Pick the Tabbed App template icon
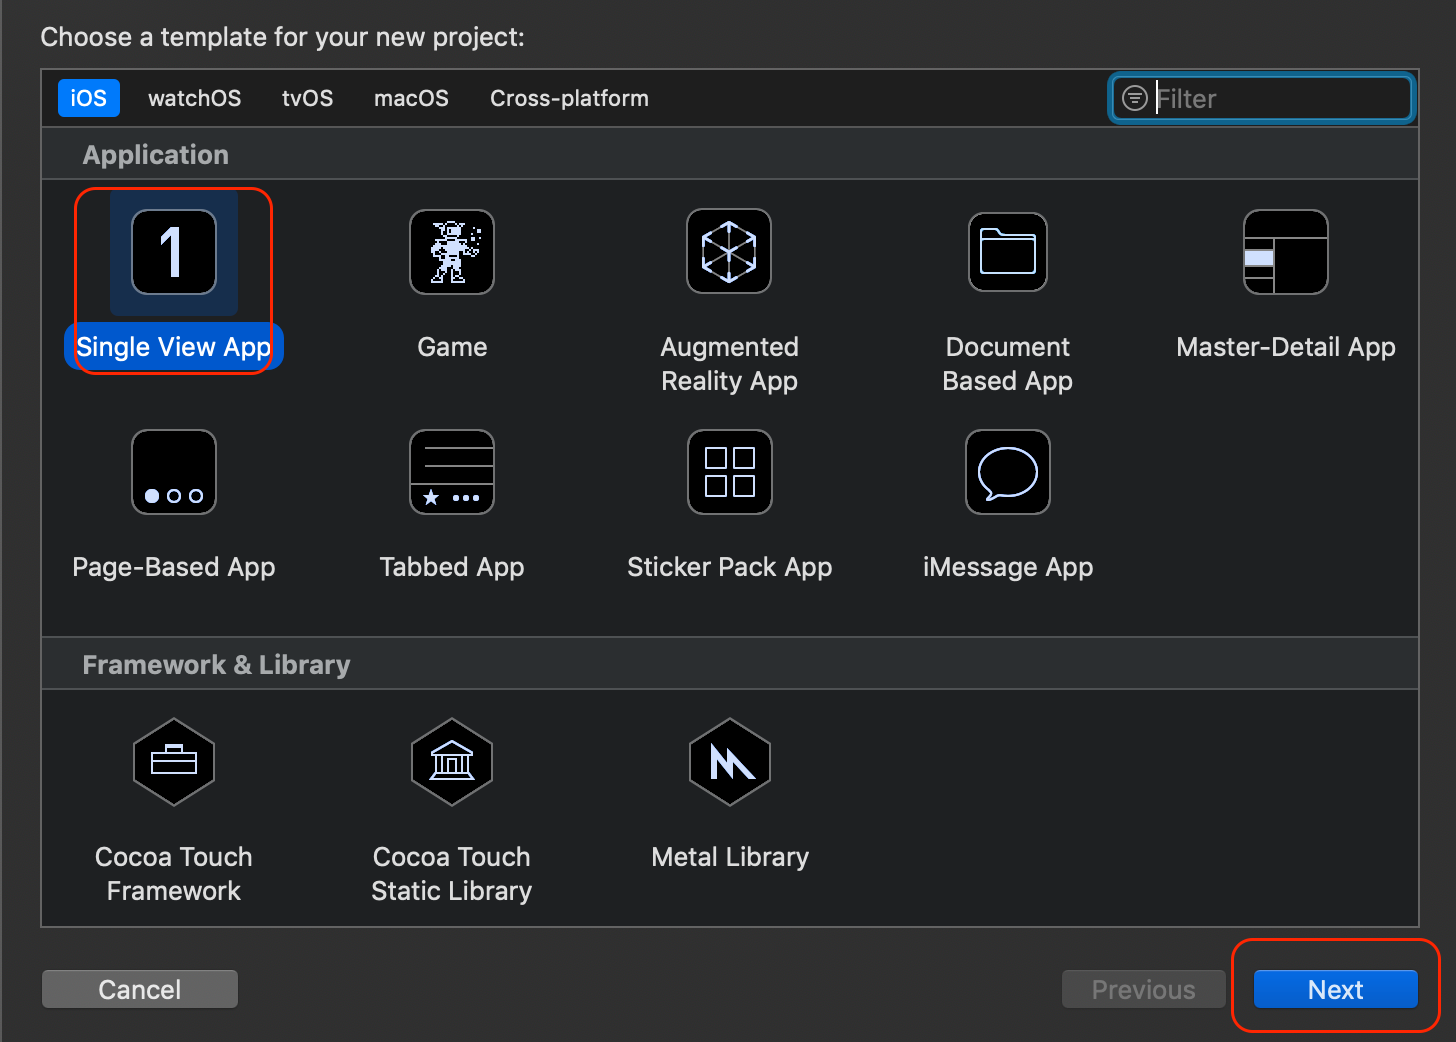The width and height of the screenshot is (1456, 1042). click(452, 472)
